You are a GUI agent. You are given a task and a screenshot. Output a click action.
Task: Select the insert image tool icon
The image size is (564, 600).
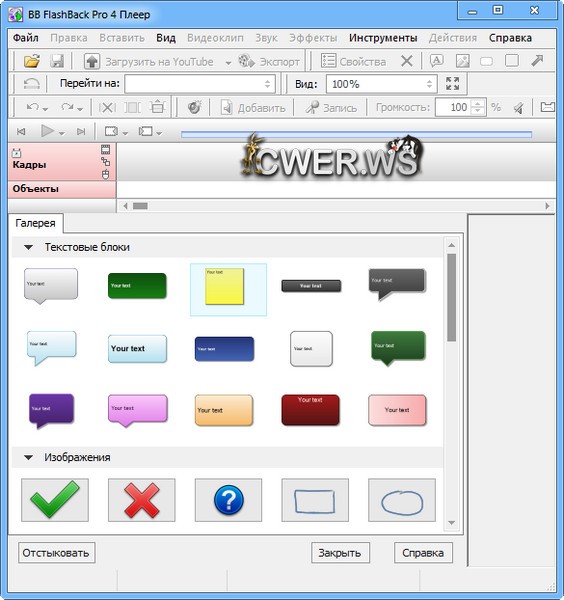click(462, 61)
